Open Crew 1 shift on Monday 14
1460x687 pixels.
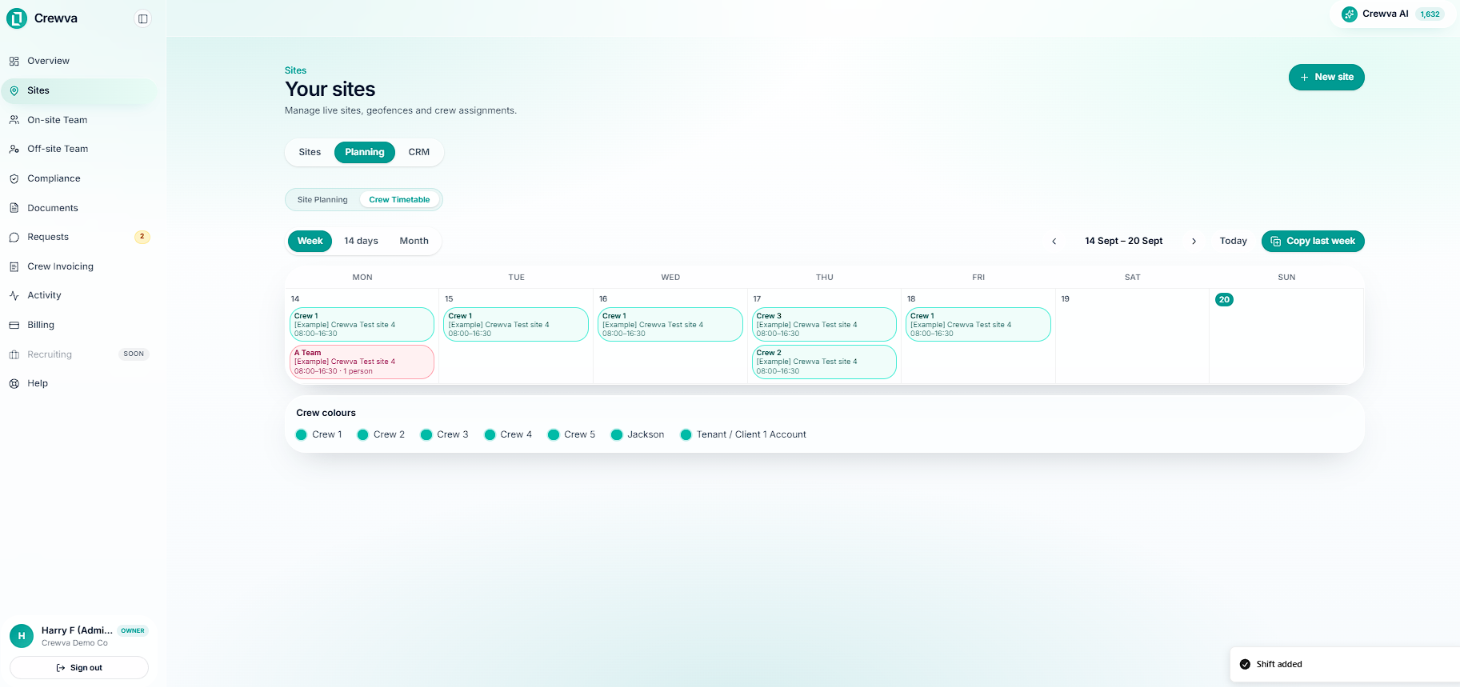(362, 324)
